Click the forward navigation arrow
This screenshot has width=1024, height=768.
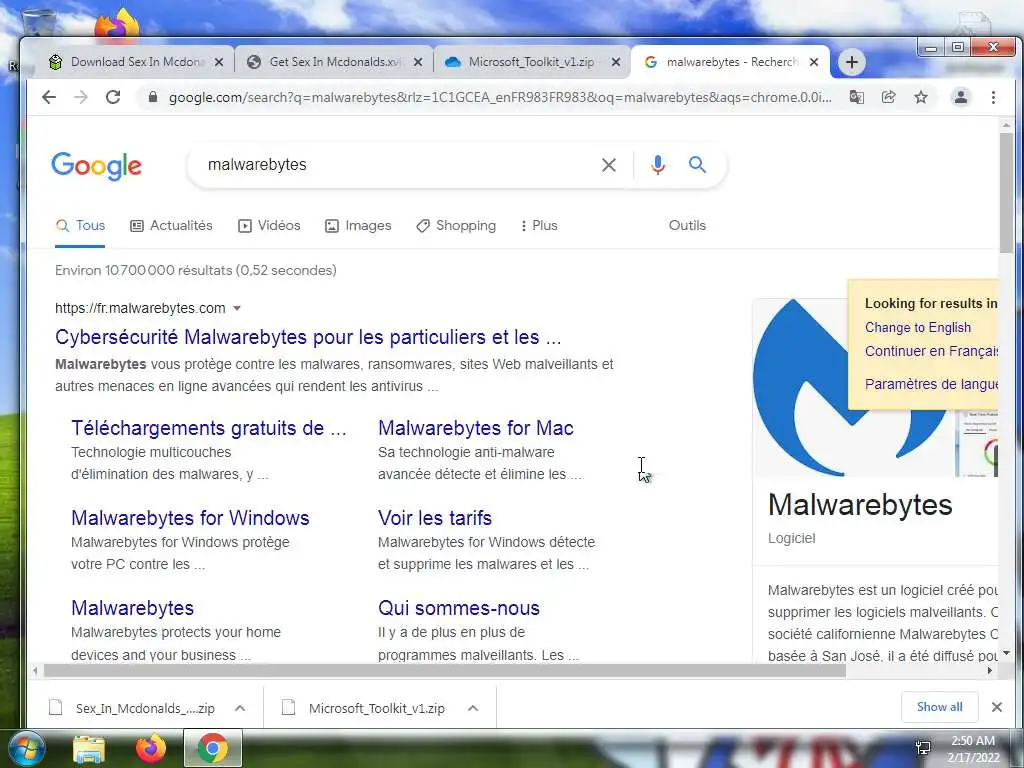[80, 97]
